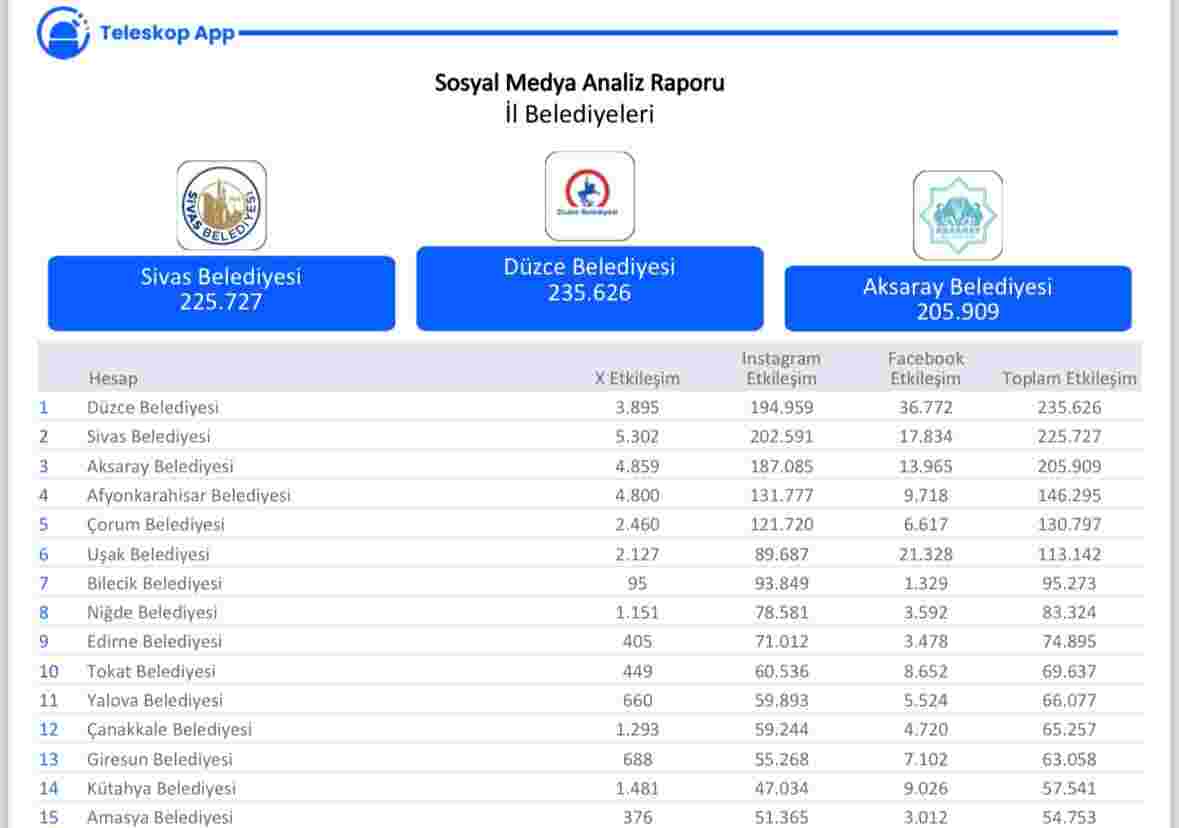The width and height of the screenshot is (1179, 828).
Task: Click the Hesap column header
Action: click(113, 378)
